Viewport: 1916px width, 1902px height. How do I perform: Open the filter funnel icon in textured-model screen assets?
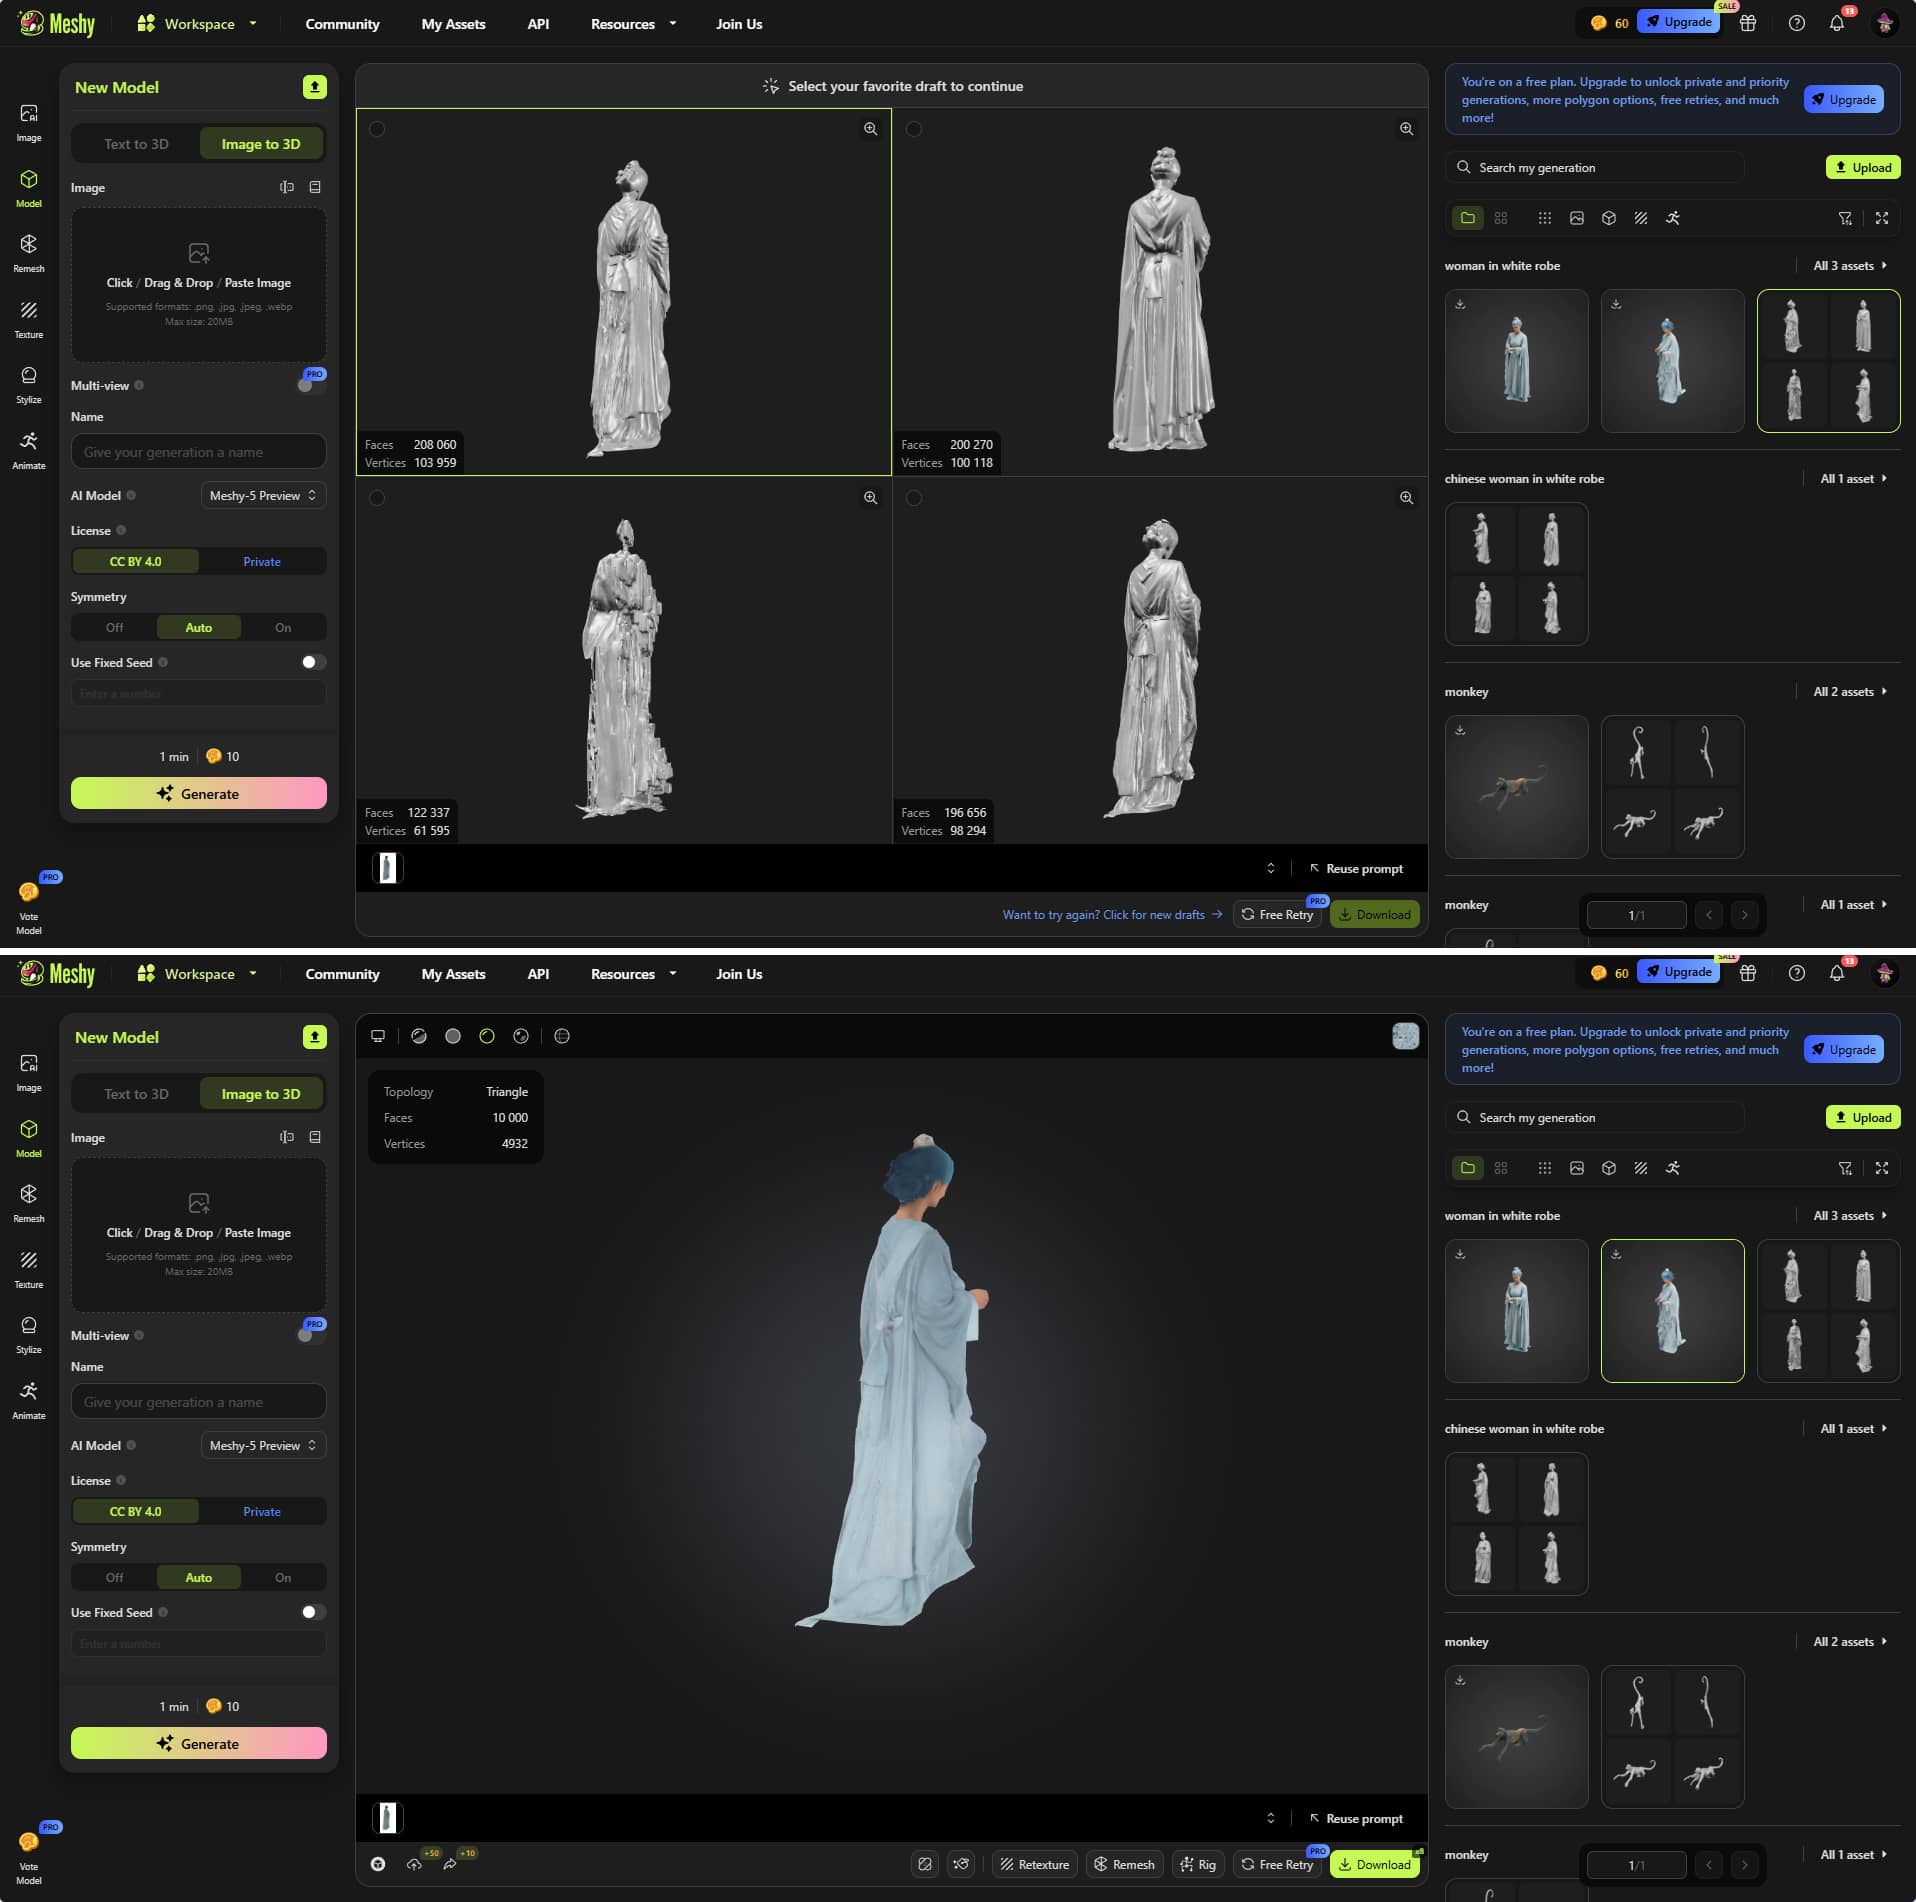[x=1845, y=1168]
